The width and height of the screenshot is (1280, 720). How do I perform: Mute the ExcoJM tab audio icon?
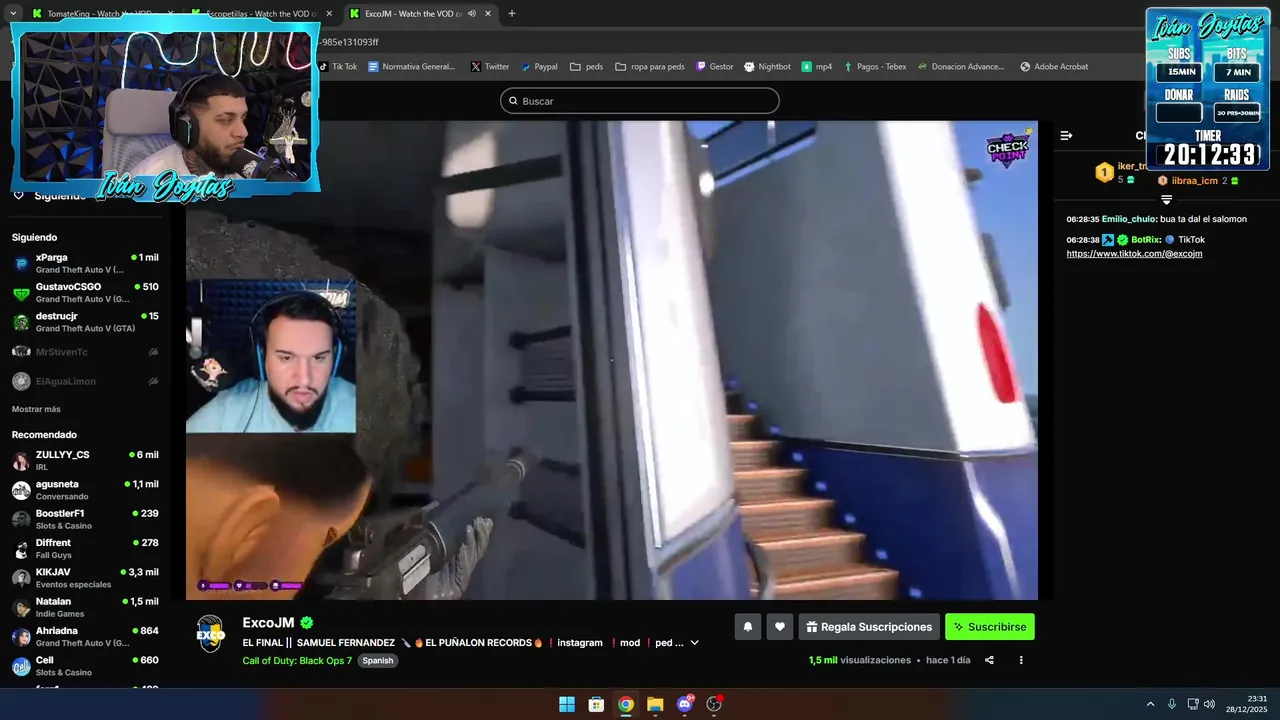click(472, 14)
